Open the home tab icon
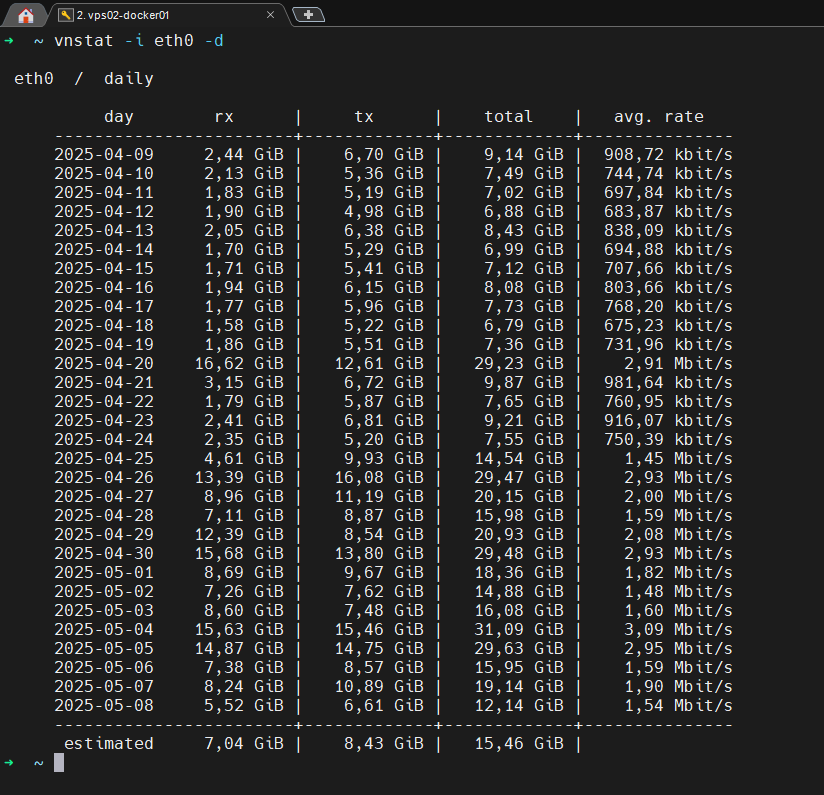 pyautogui.click(x=25, y=15)
